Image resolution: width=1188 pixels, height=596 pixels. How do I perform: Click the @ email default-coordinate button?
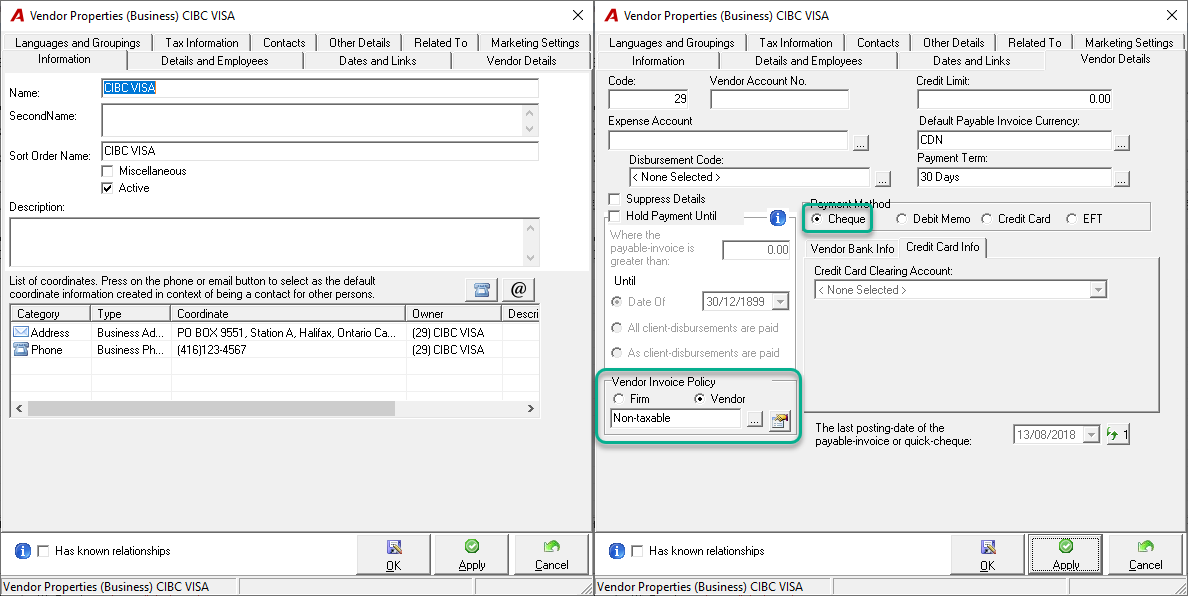coord(518,289)
